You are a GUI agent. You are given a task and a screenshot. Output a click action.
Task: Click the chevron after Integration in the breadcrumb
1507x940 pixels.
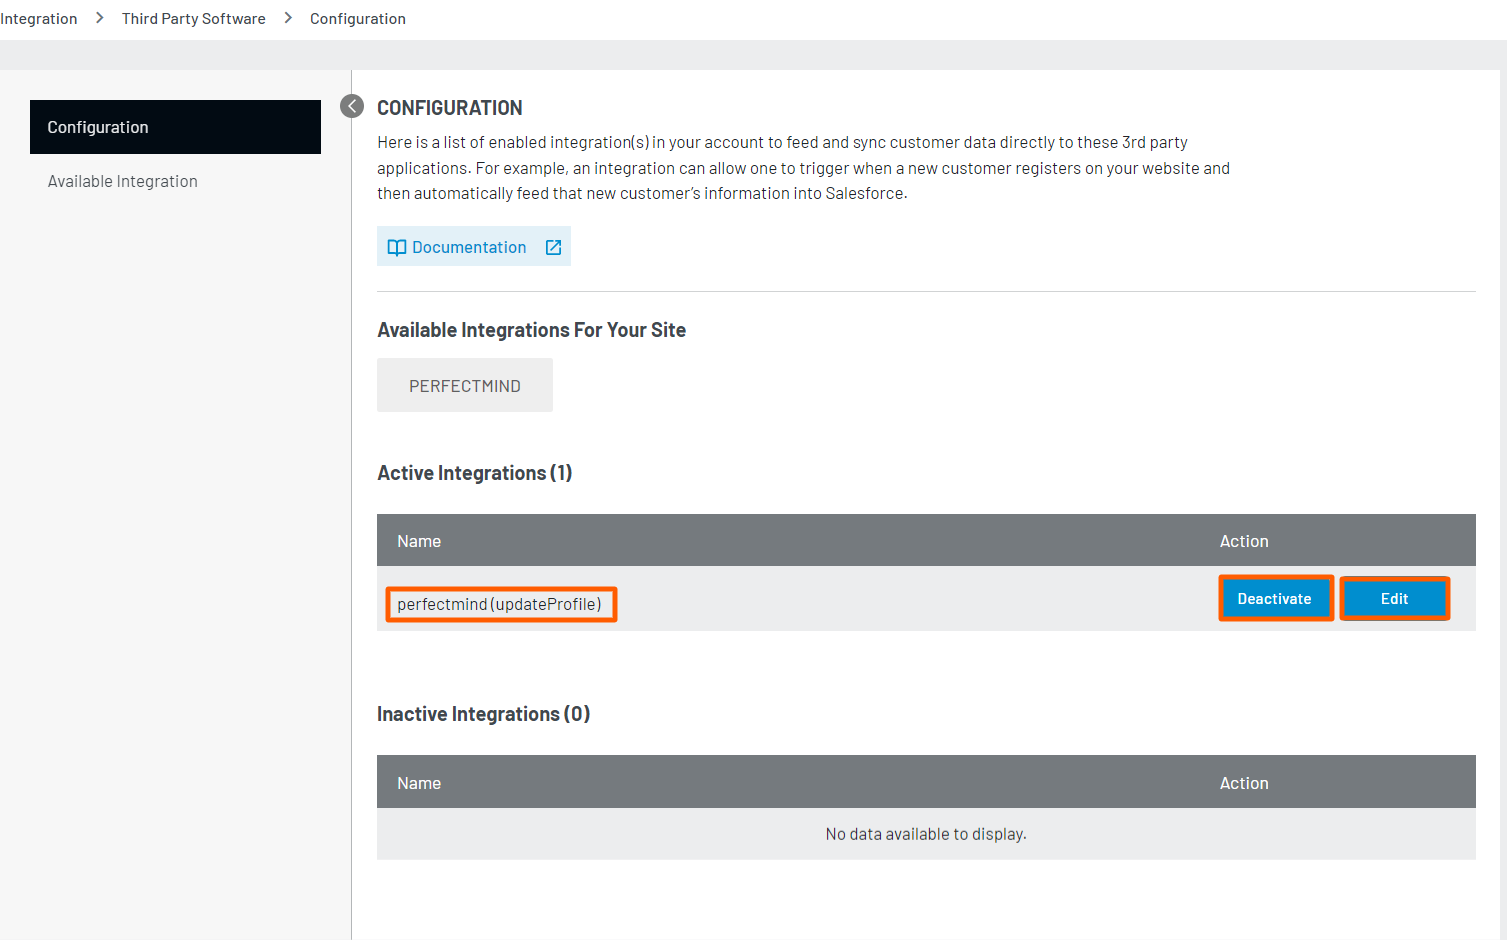coord(100,18)
